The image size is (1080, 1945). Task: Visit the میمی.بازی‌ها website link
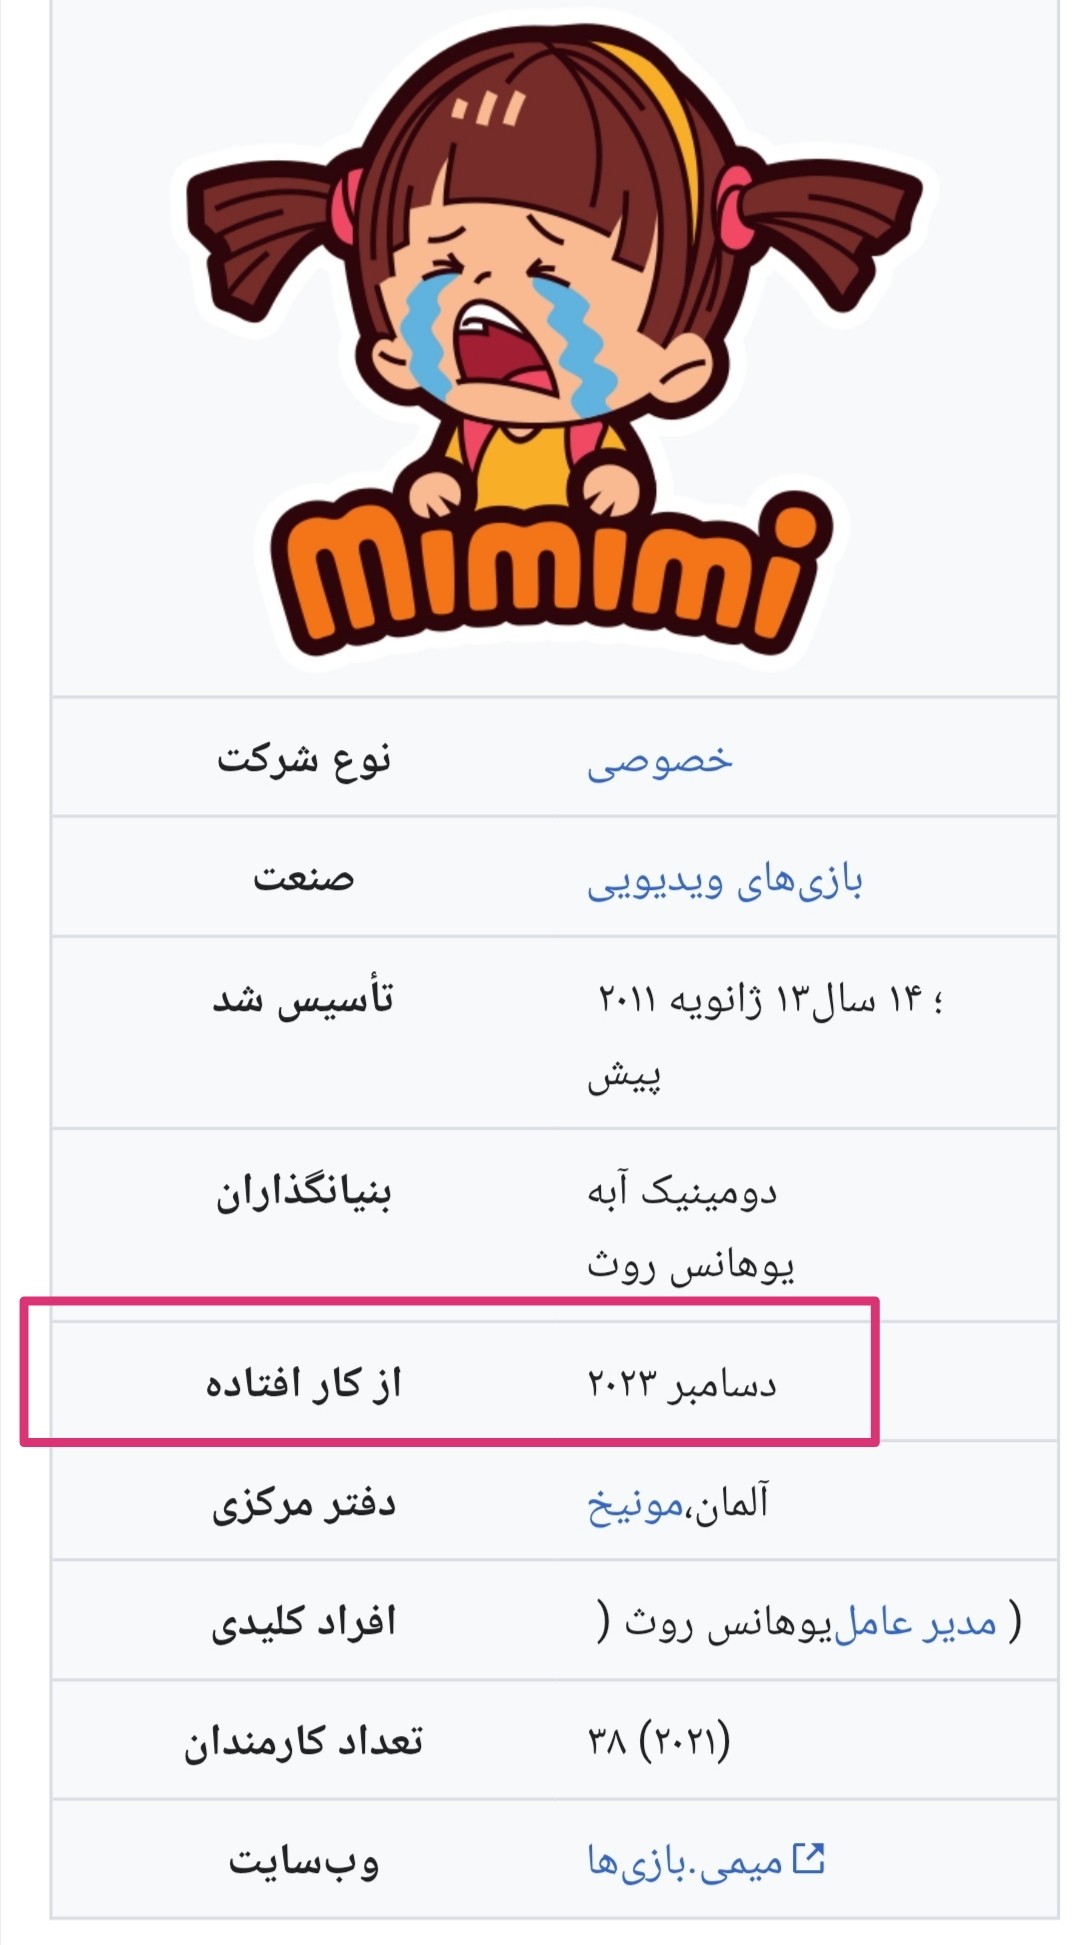tap(685, 1862)
